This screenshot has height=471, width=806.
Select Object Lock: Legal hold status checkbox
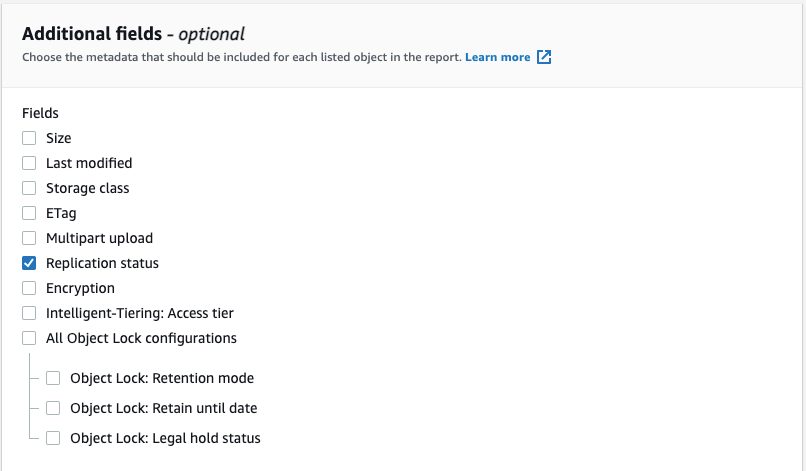pos(53,438)
